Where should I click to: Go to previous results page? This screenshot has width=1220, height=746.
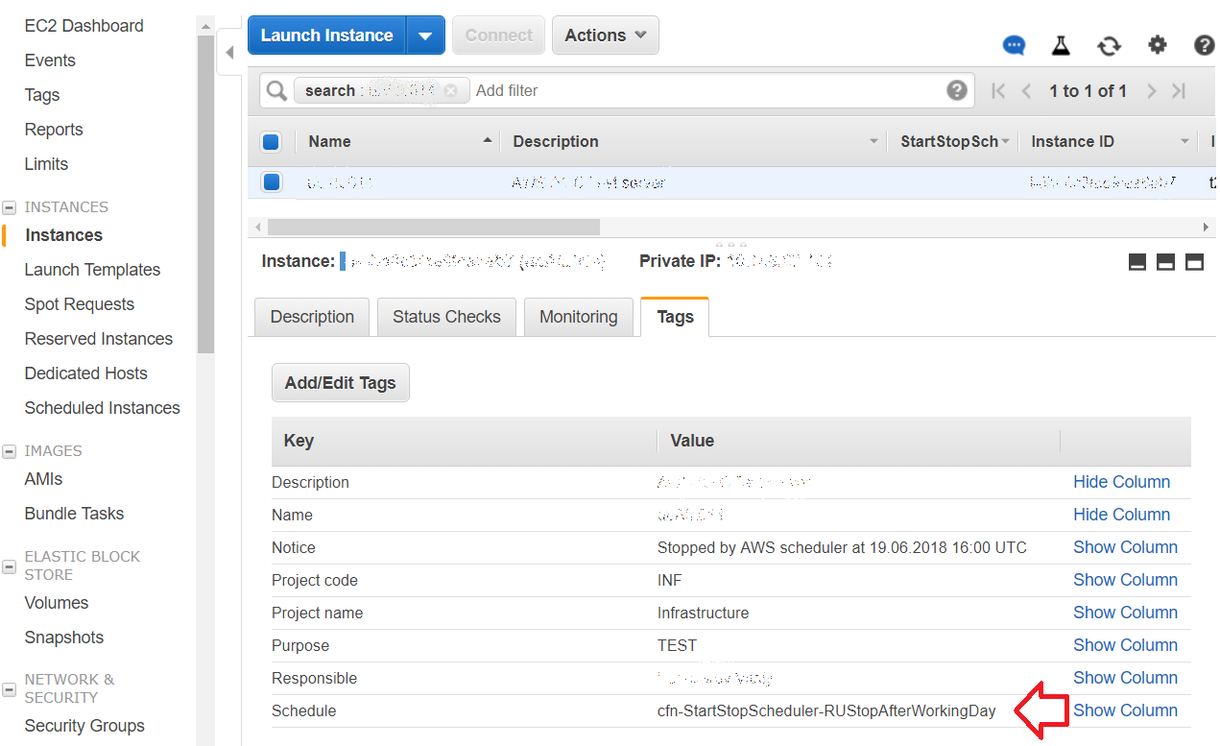click(x=1026, y=91)
